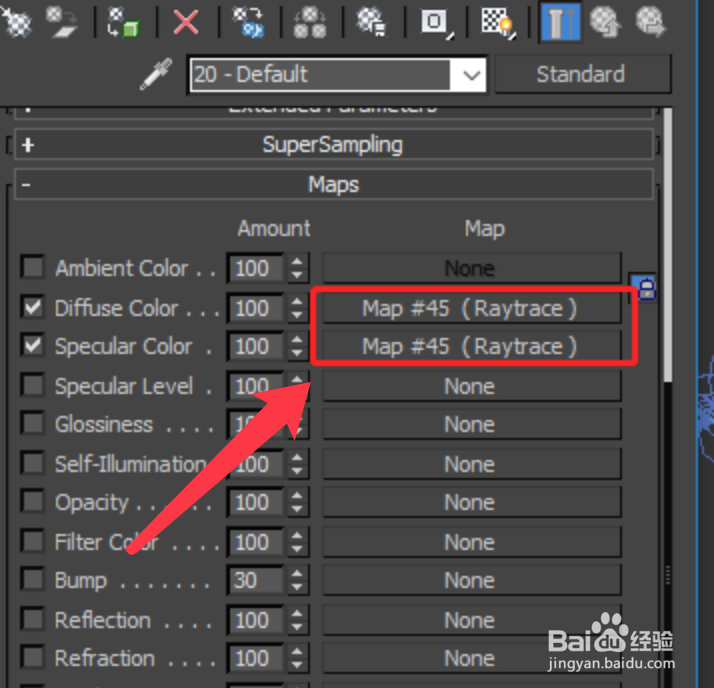Collapse the Maps rollout

(x=334, y=184)
